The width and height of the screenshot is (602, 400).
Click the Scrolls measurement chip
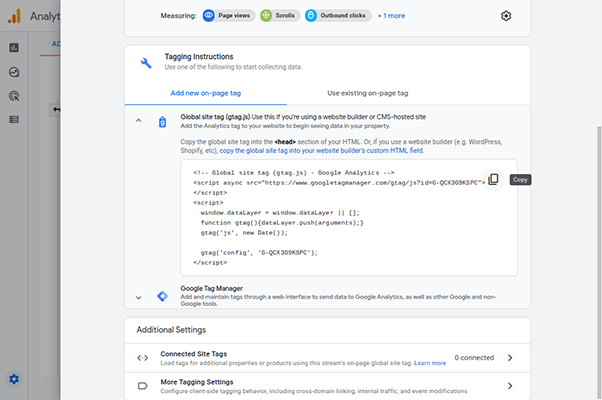click(280, 16)
